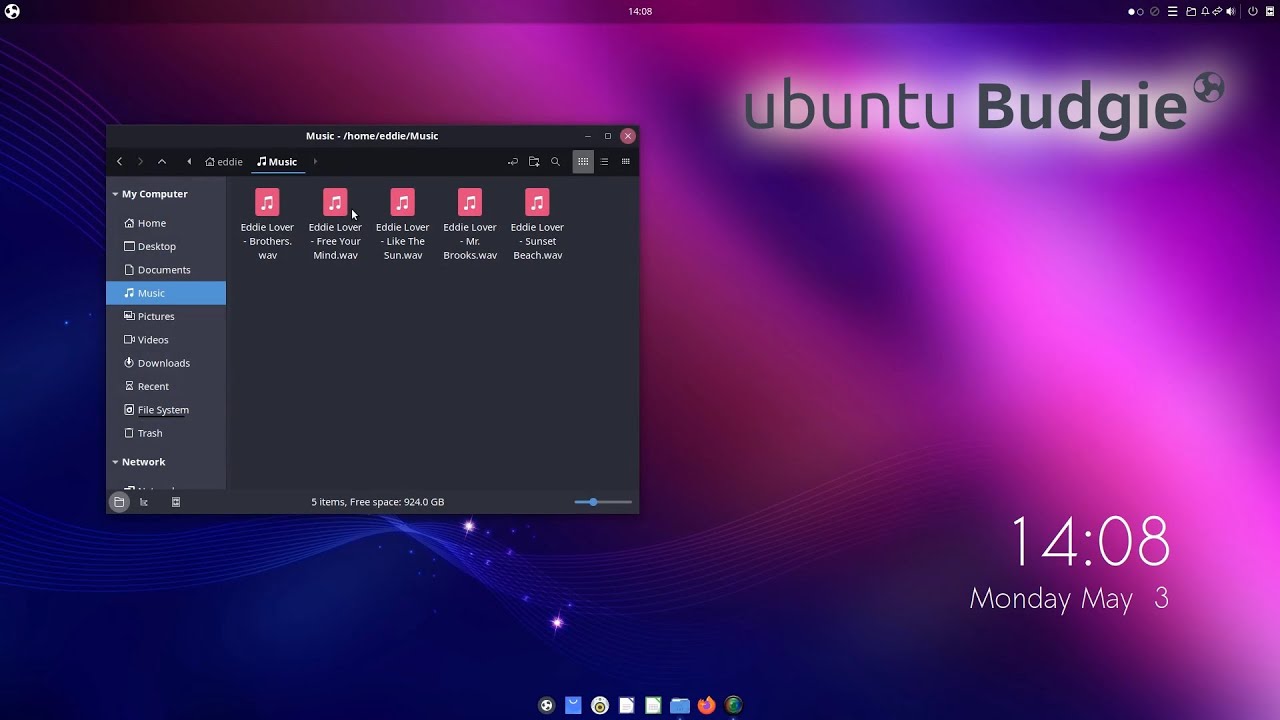
Task: Go up to the parent folder
Action: click(162, 162)
